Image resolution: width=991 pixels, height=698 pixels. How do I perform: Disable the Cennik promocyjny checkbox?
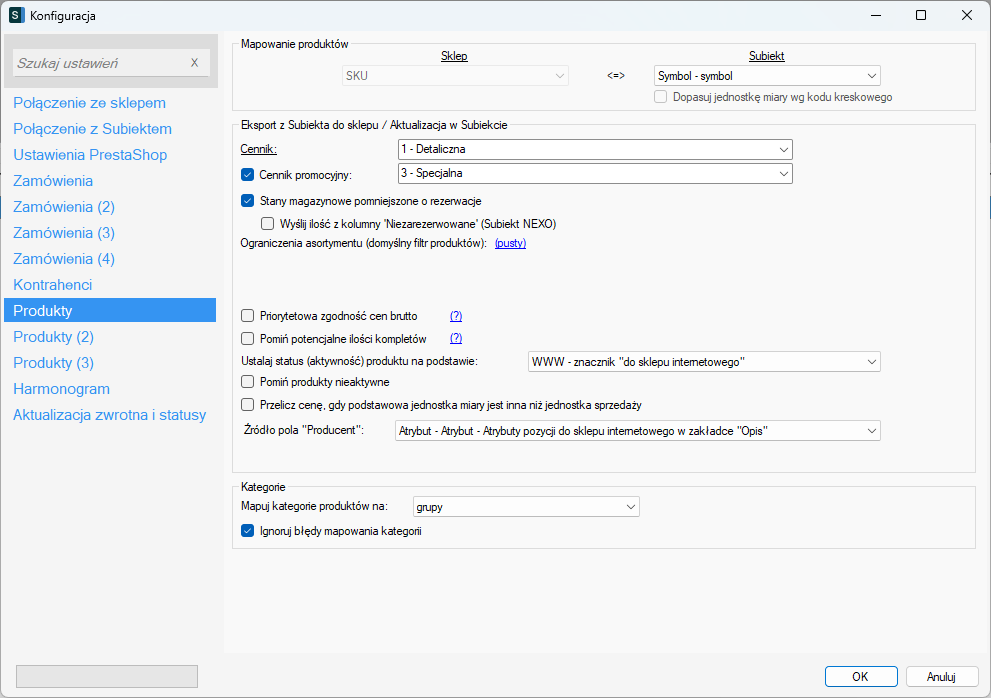[x=249, y=175]
